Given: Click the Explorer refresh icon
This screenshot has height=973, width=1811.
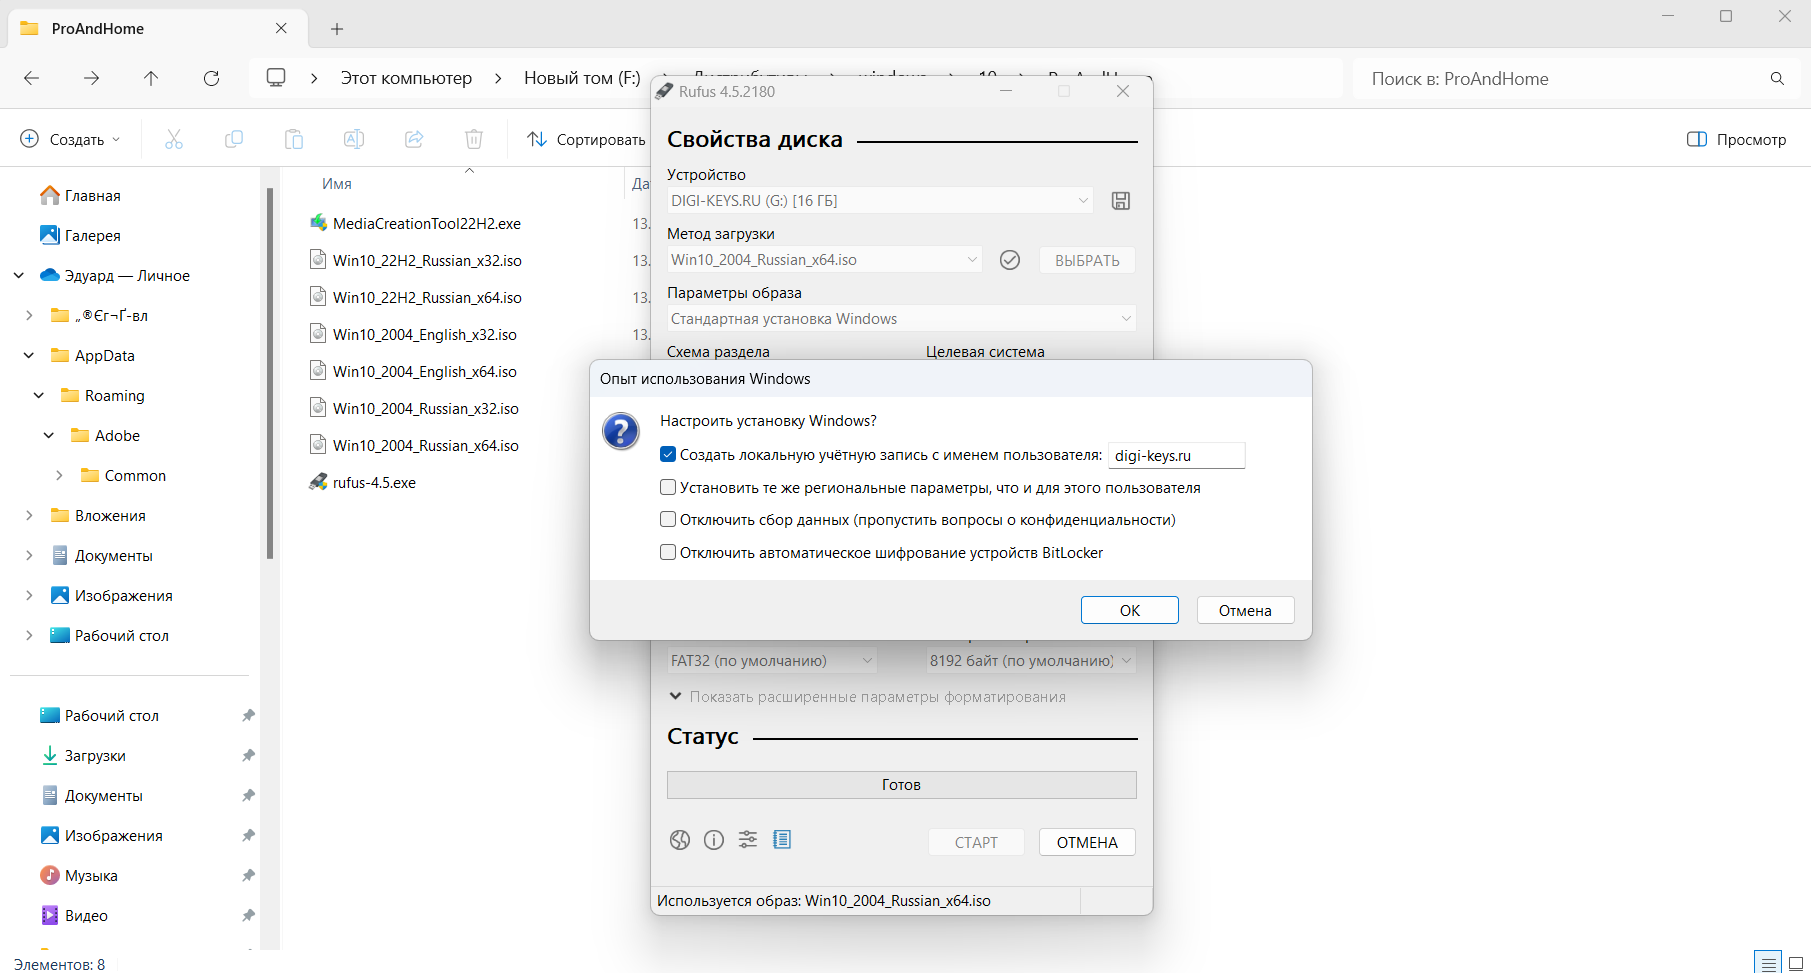Looking at the screenshot, I should tap(211, 78).
